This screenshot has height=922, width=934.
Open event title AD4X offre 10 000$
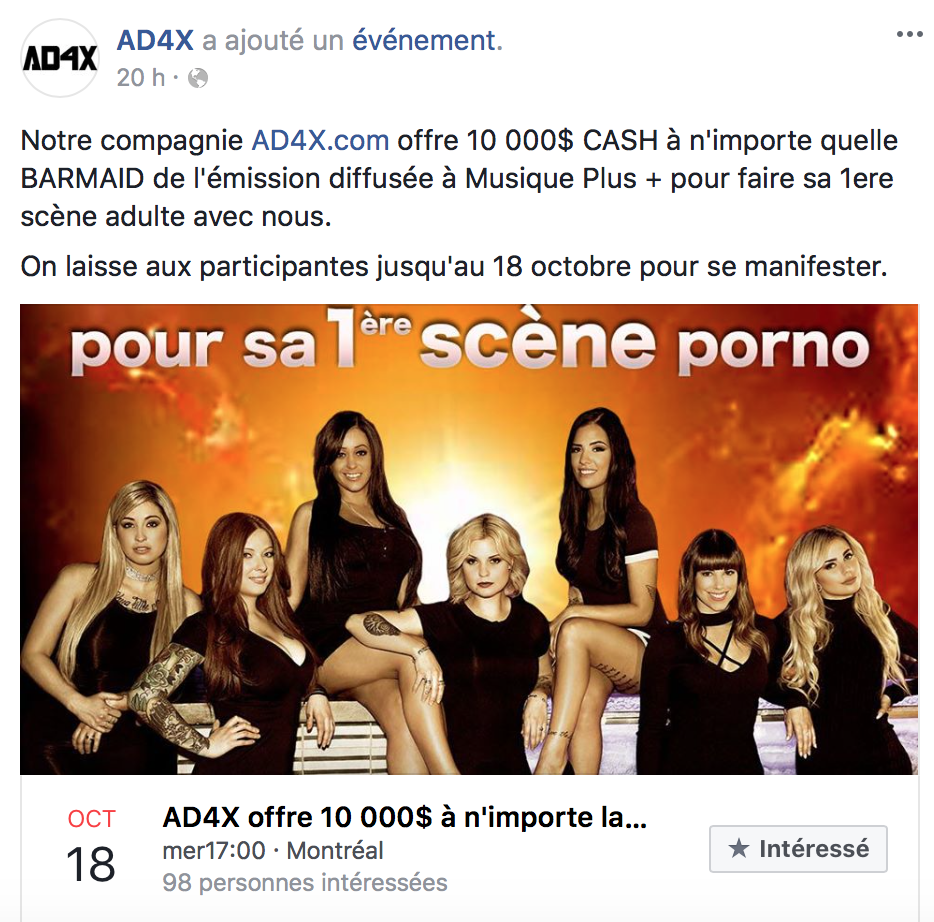click(404, 817)
